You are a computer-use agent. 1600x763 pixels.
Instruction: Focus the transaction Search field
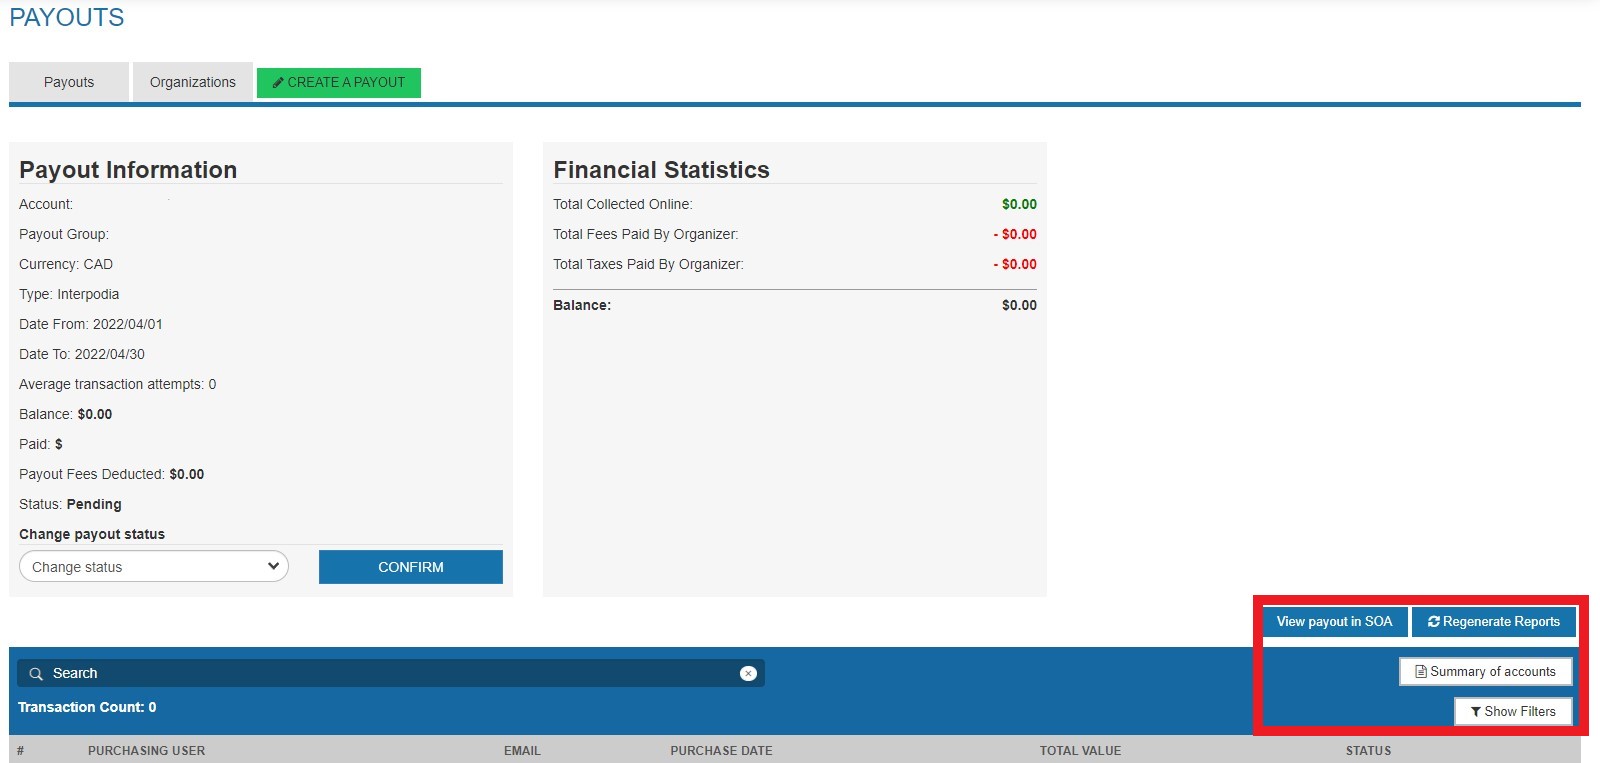pyautogui.click(x=390, y=674)
